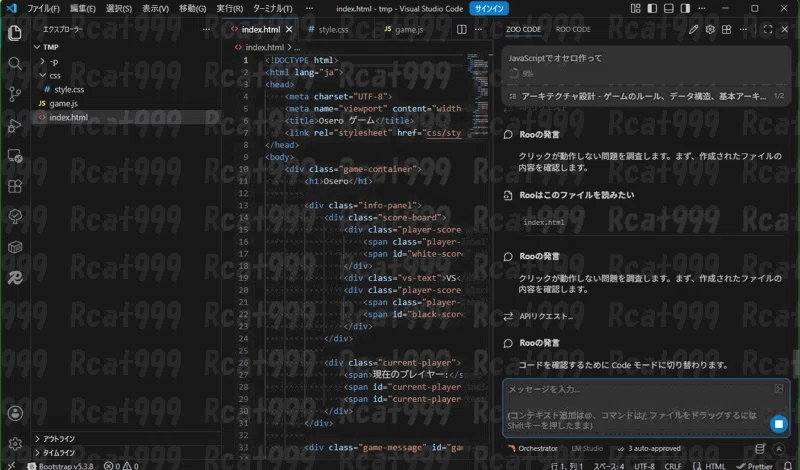This screenshot has width=800, height=470.
Task: Select game.js in the file tree
Action: [126, 104]
